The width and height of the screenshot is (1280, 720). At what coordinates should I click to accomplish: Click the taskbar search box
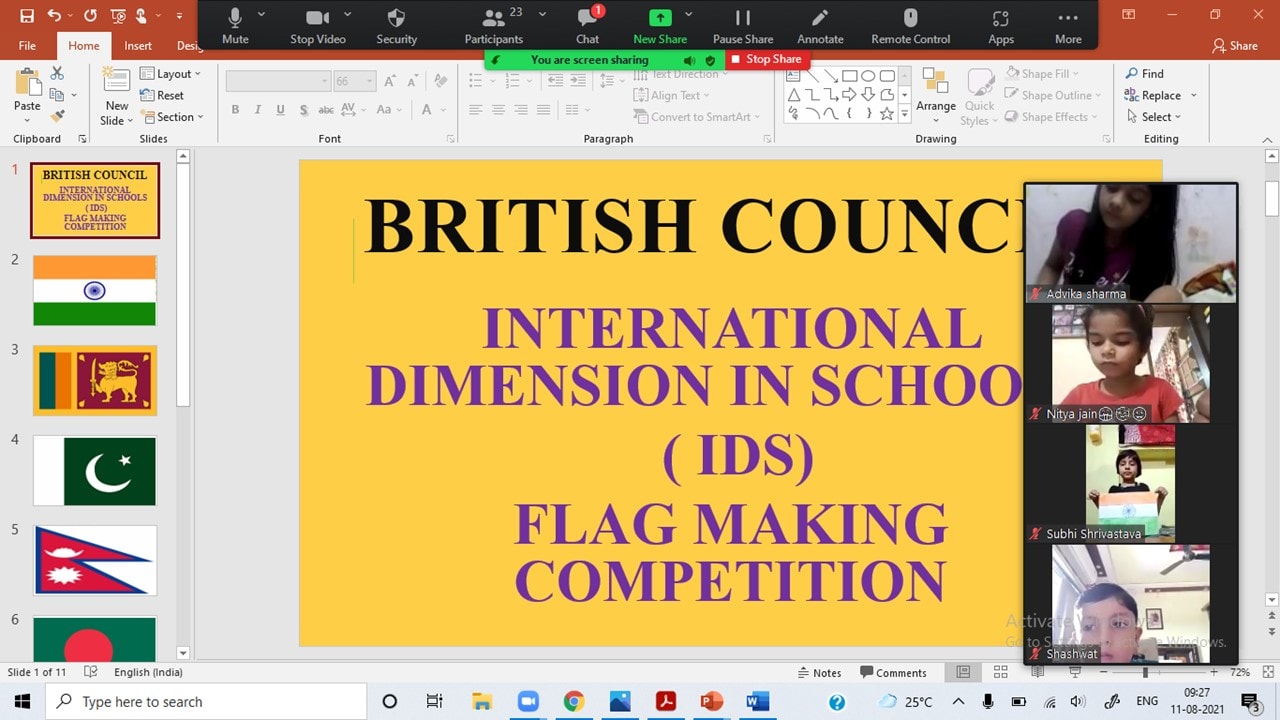pyautogui.click(x=206, y=701)
